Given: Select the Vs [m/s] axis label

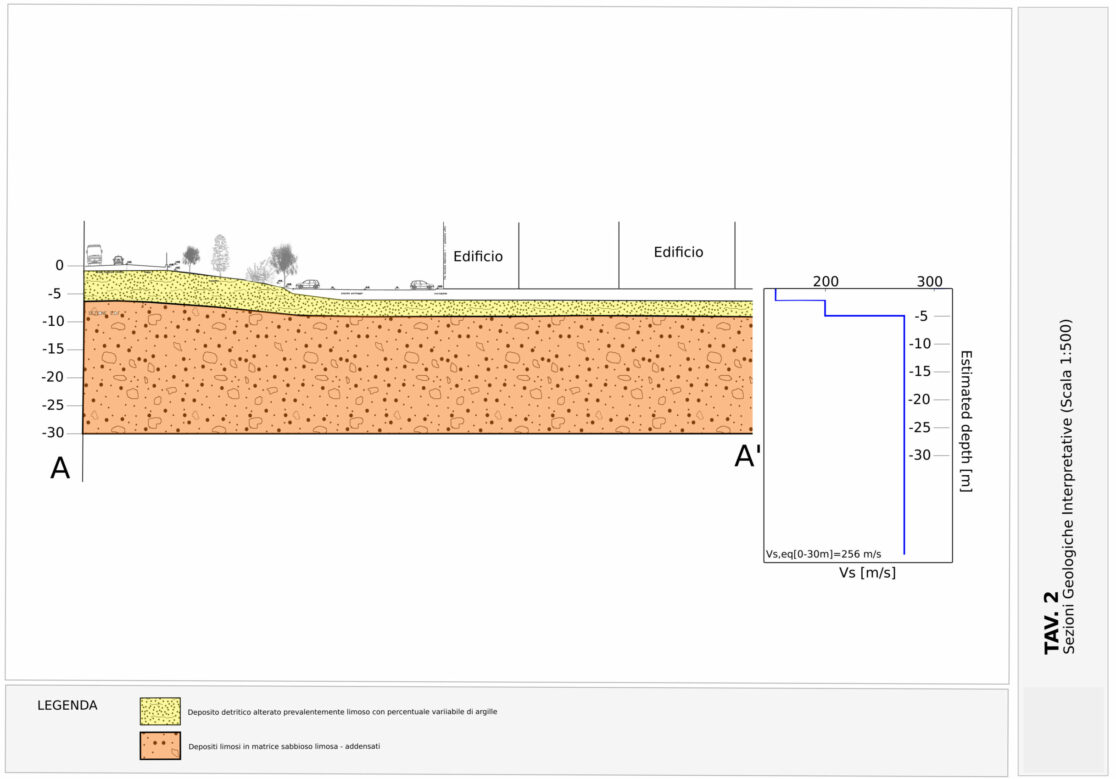Looking at the screenshot, I should coord(867,572).
